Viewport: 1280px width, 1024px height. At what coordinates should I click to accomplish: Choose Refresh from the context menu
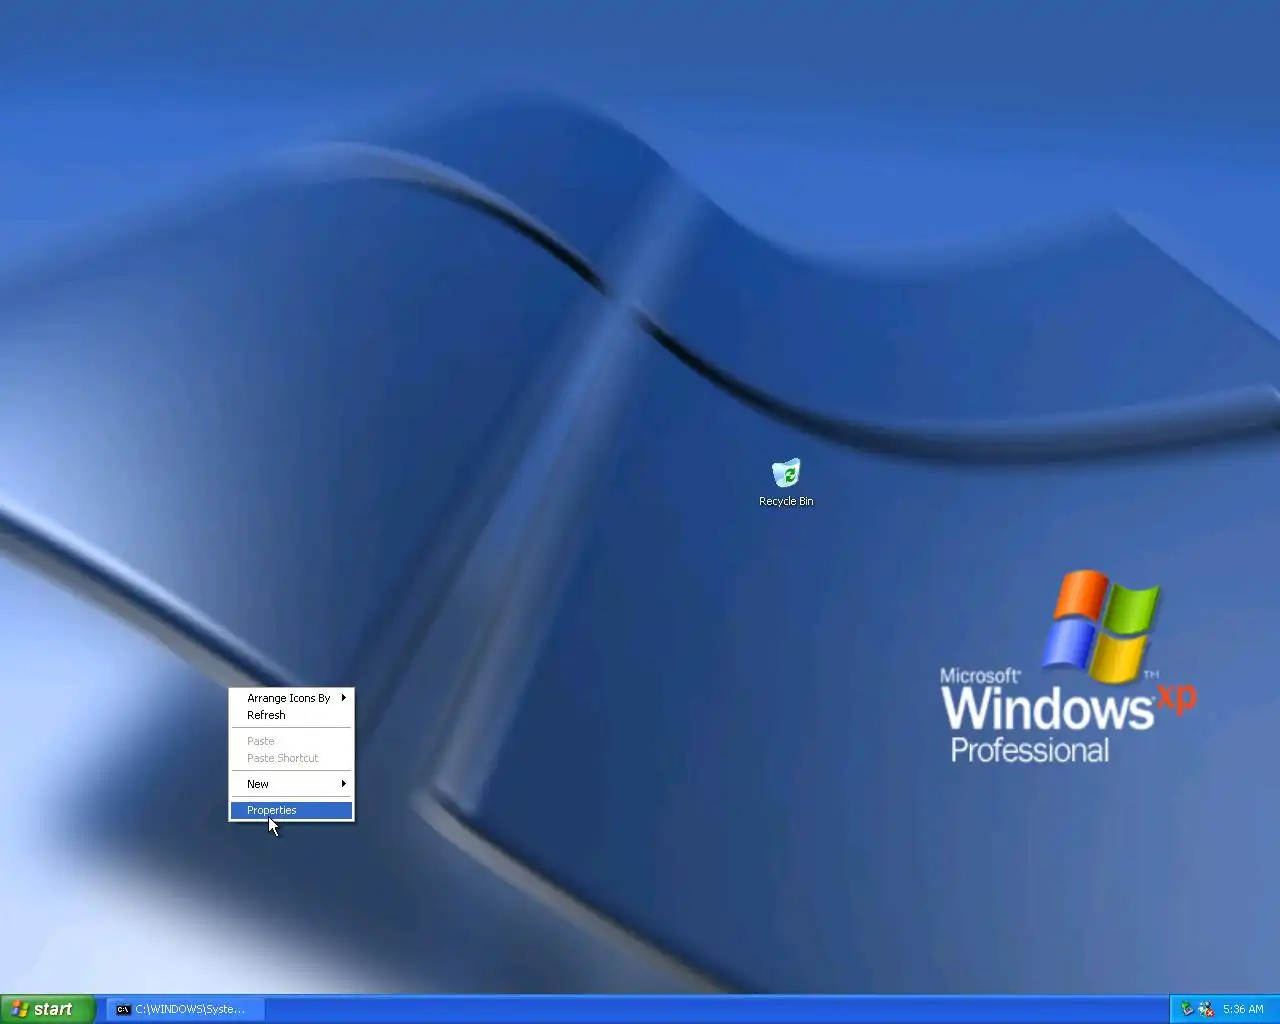(291, 715)
